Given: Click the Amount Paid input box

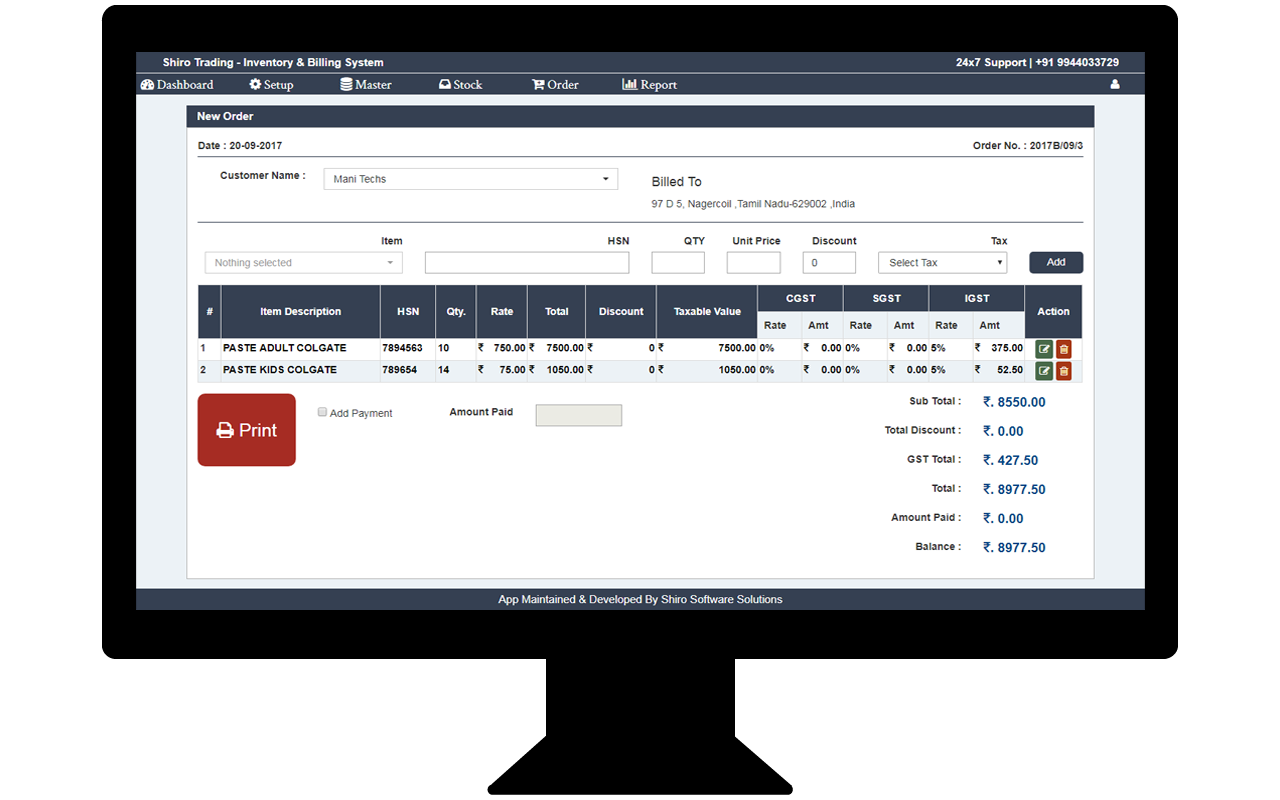Looking at the screenshot, I should [x=579, y=415].
